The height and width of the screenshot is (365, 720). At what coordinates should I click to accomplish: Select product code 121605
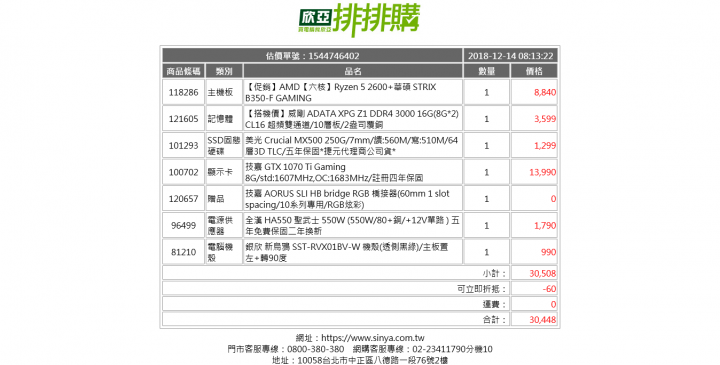pyautogui.click(x=183, y=119)
